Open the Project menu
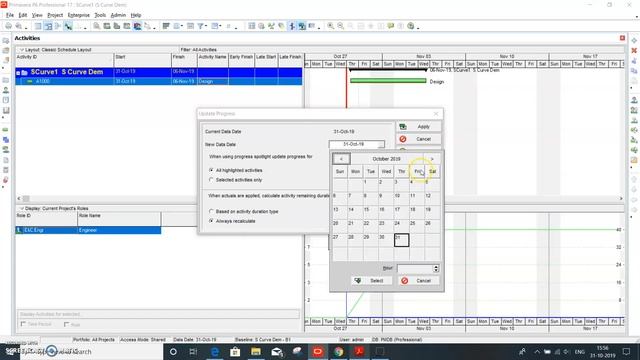The image size is (640, 360). pos(55,15)
